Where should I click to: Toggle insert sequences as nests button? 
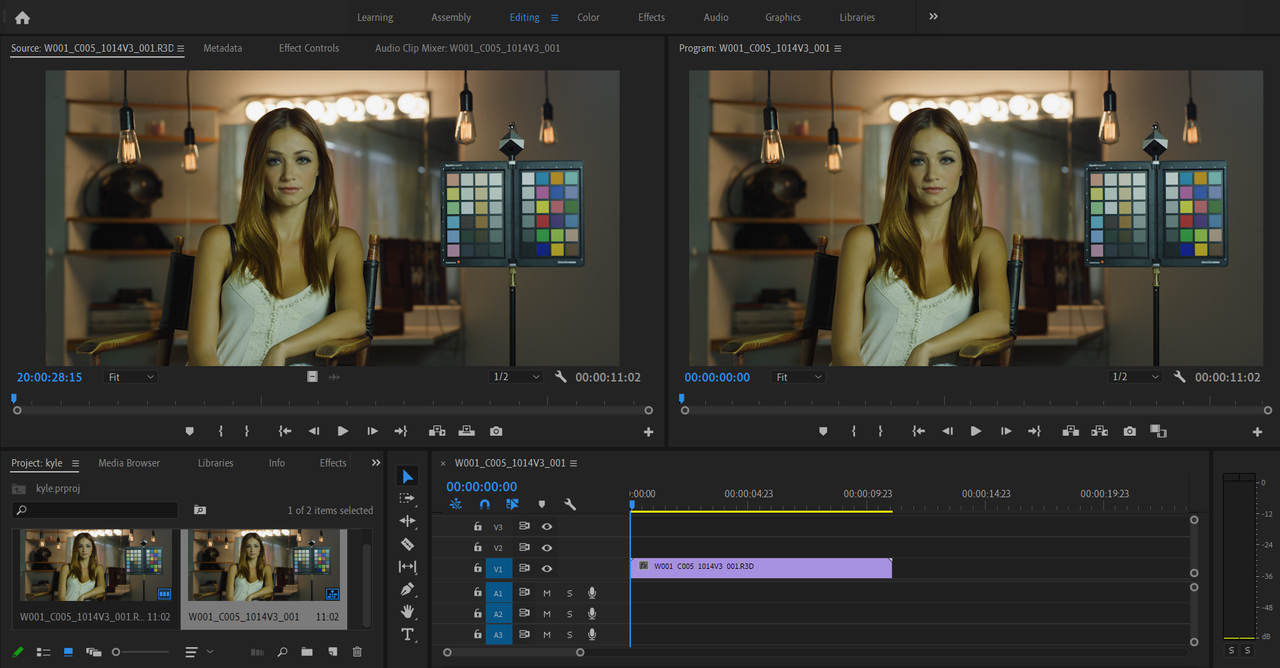click(x=456, y=505)
